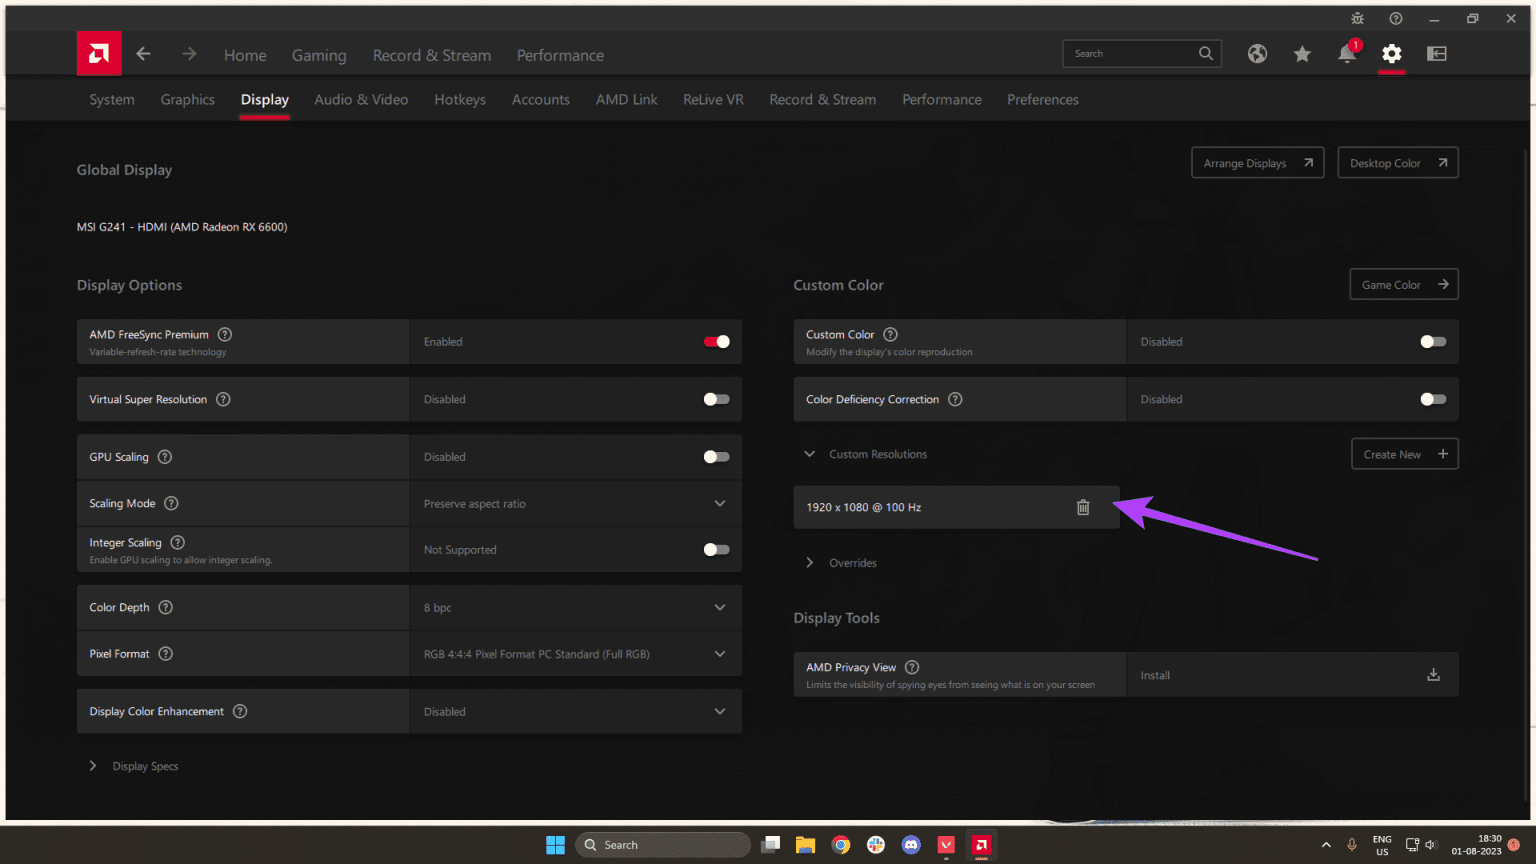This screenshot has height=864, width=1536.
Task: Enable Custom Color
Action: 1432,341
